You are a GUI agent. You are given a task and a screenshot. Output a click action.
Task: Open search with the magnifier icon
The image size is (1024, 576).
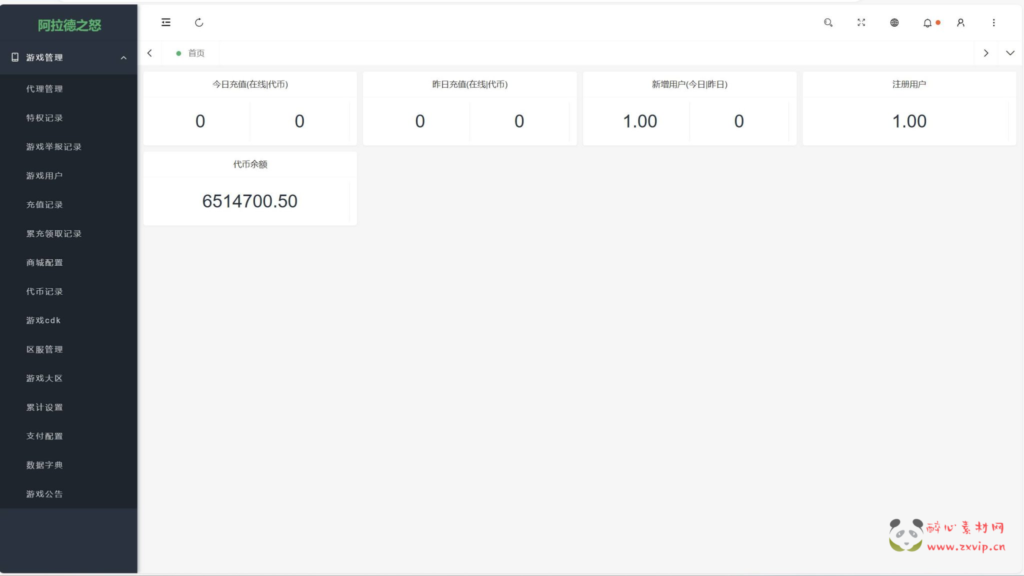pos(828,22)
